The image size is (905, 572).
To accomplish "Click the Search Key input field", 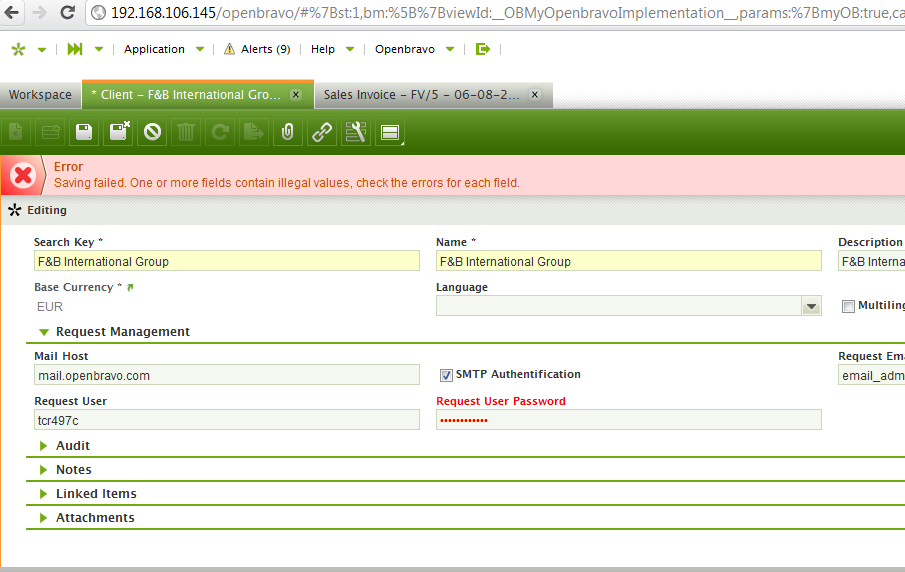I will 227,261.
